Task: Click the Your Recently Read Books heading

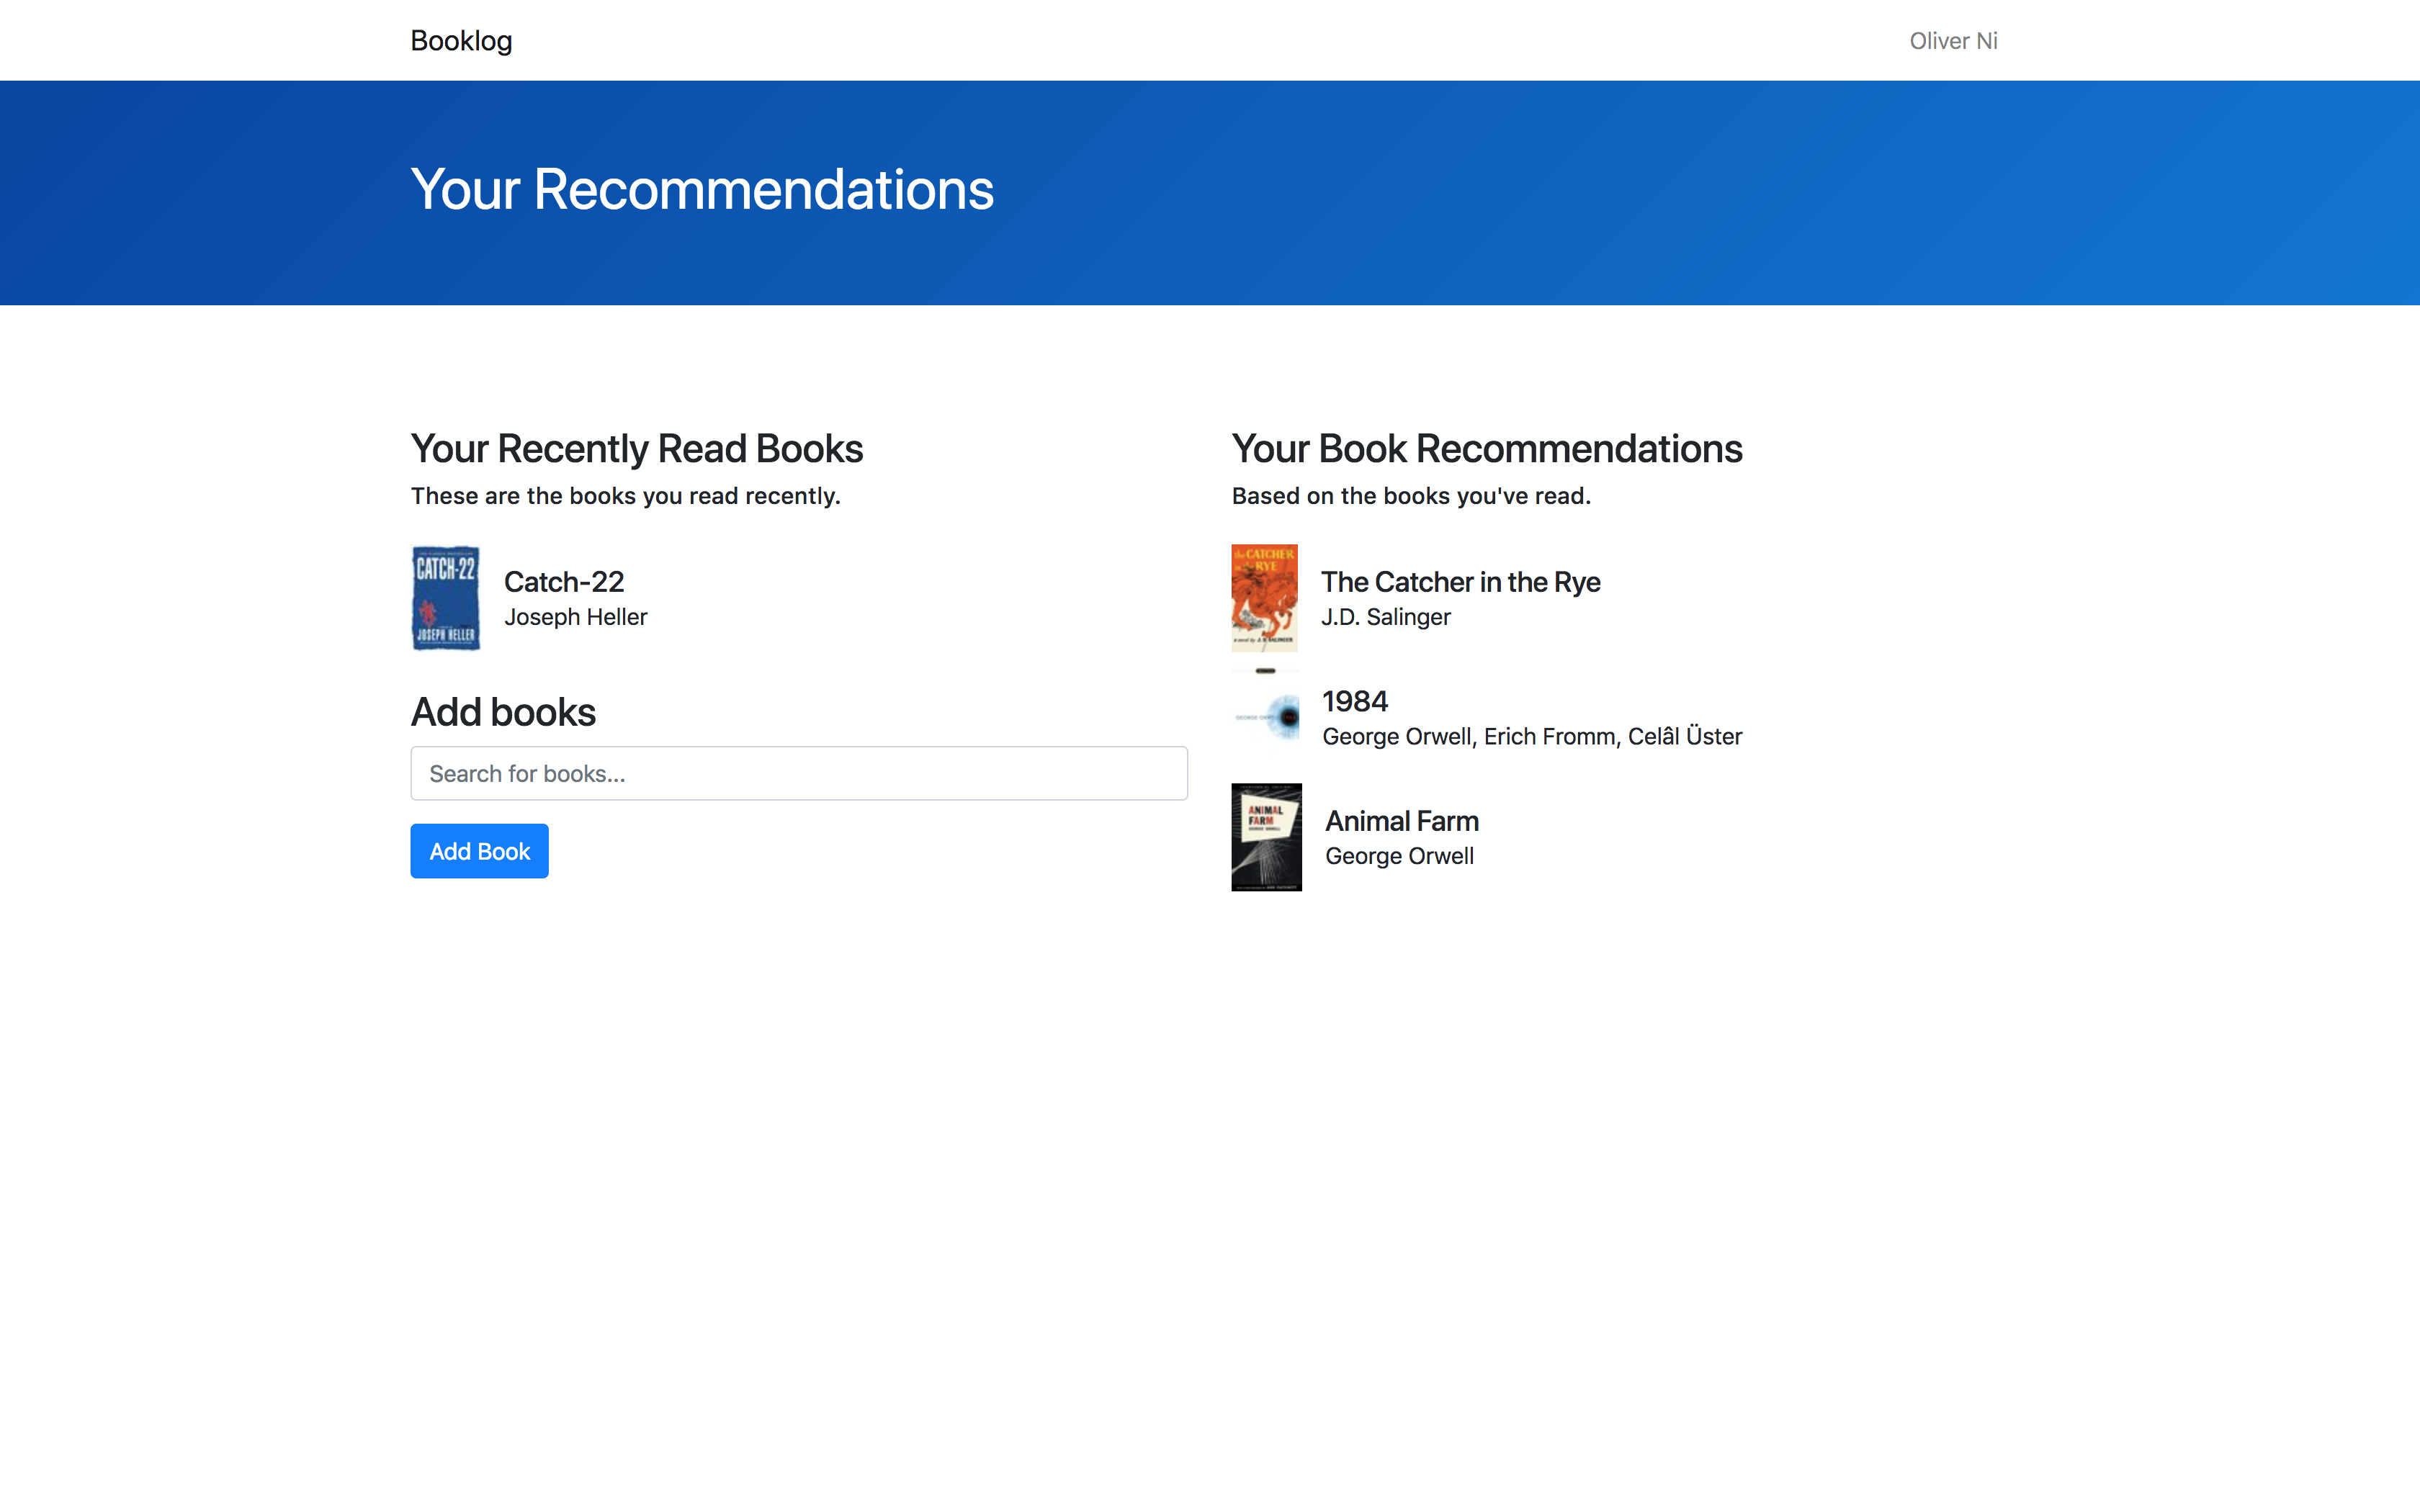Action: [636, 449]
